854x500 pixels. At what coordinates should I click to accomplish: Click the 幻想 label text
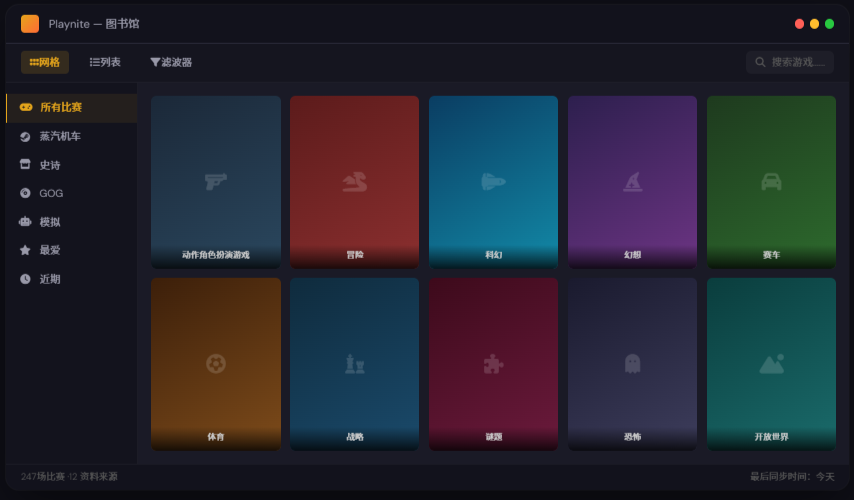tap(632, 254)
